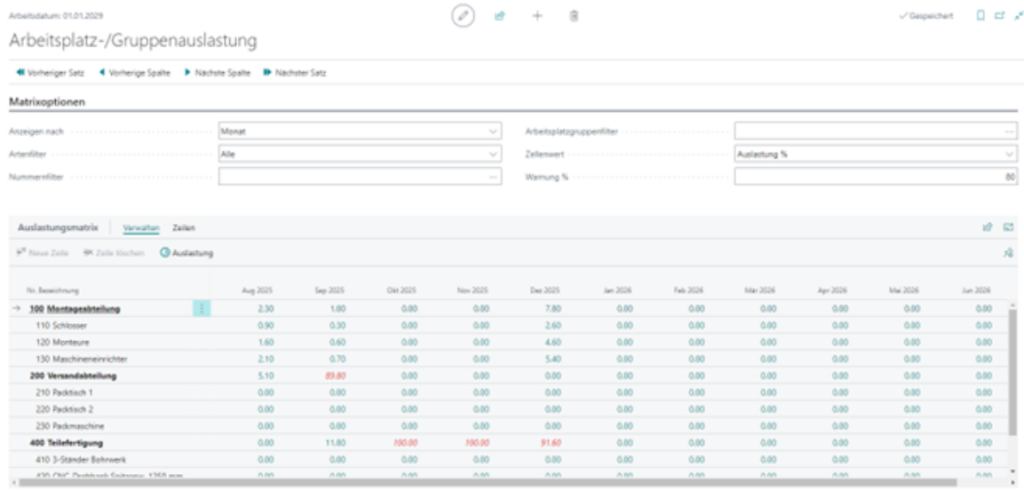1024x491 pixels.
Task: Click Teilefertigung 100.00 in Okt 2025
Action: [405, 443]
